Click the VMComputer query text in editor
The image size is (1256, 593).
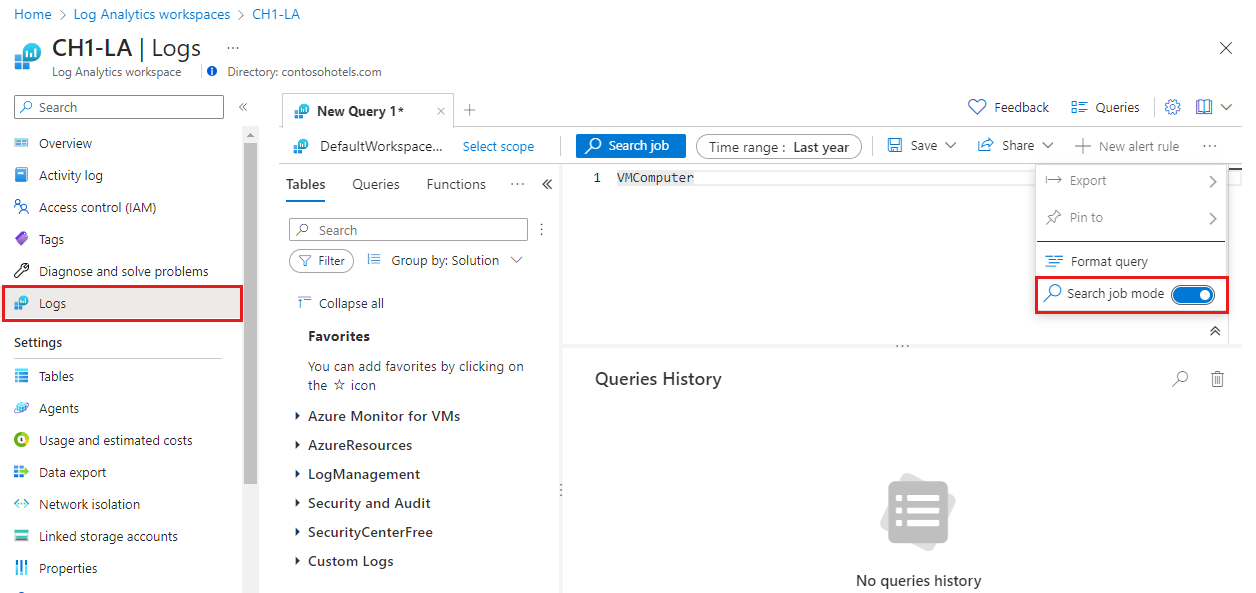point(655,178)
